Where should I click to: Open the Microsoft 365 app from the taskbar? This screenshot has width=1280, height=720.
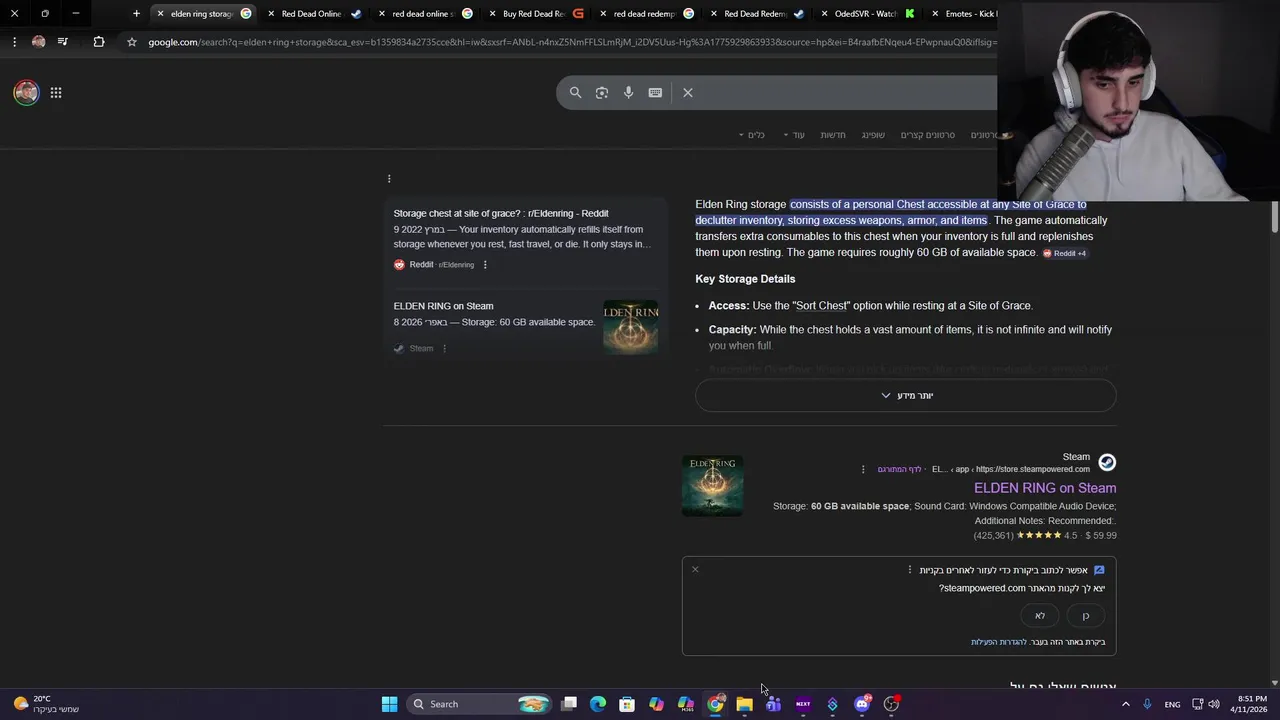(x=686, y=704)
